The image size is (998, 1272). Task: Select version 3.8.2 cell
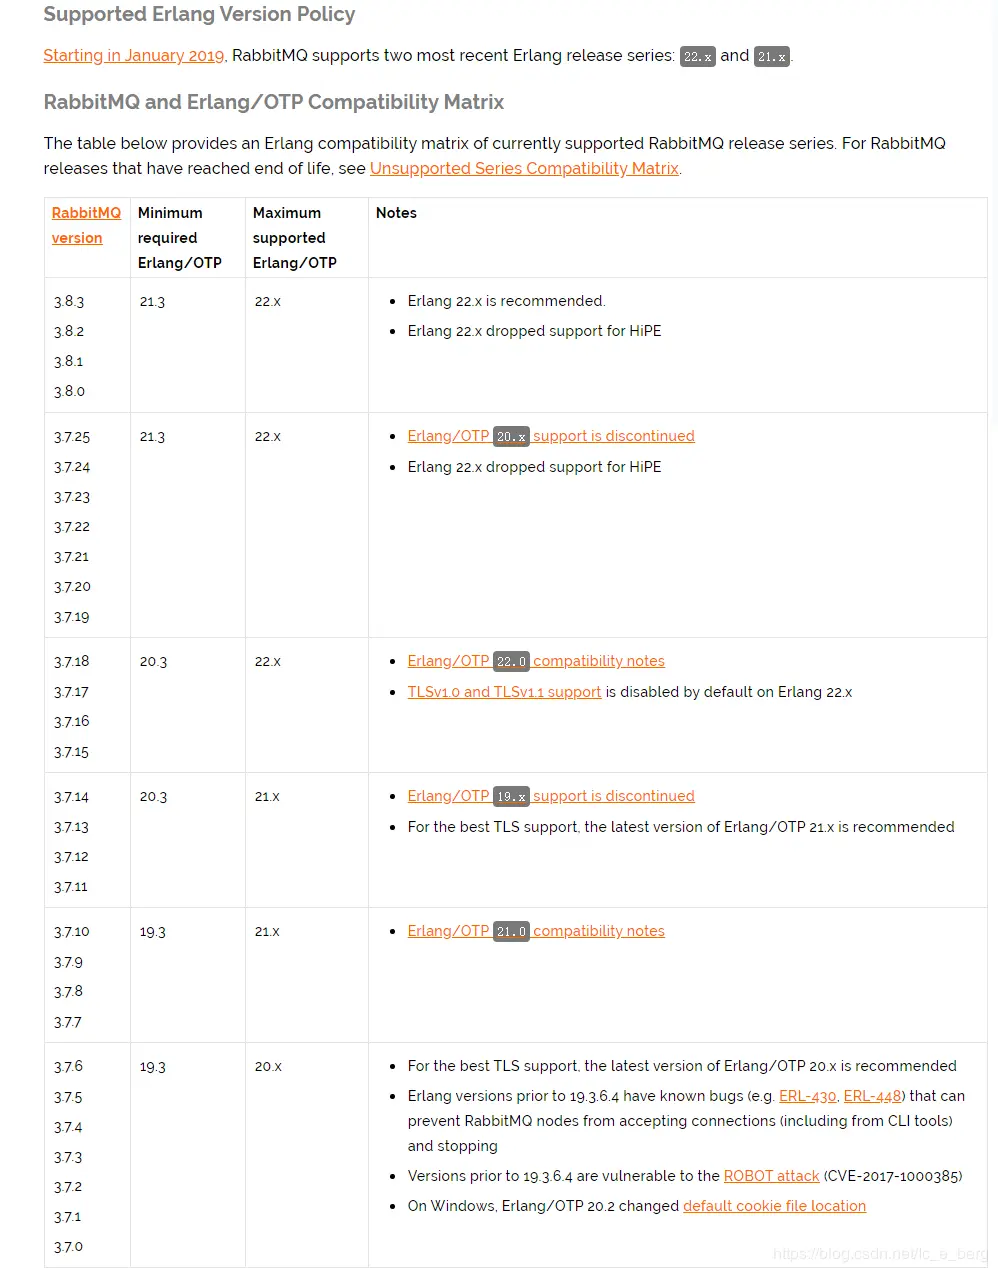(x=69, y=331)
